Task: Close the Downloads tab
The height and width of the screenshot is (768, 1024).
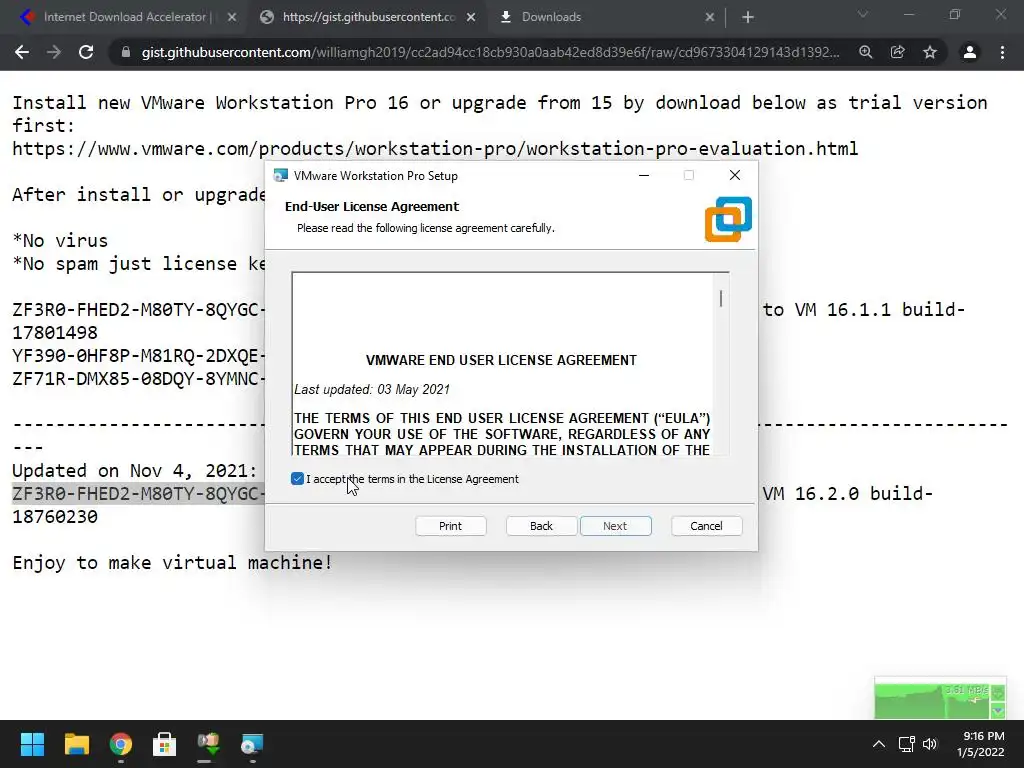Action: pyautogui.click(x=710, y=18)
